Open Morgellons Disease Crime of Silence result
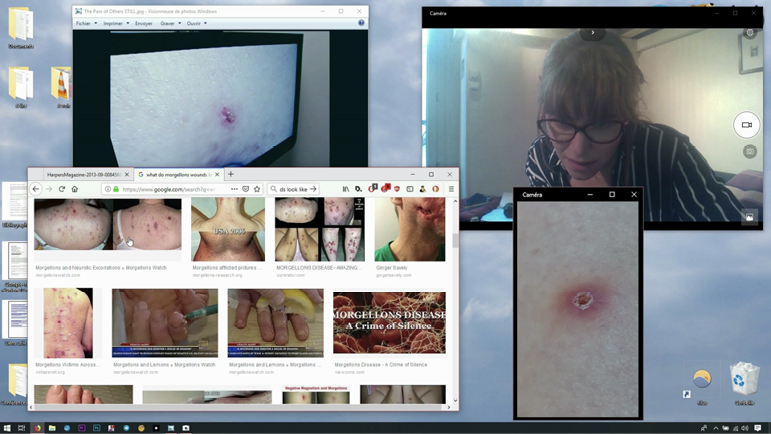 (x=389, y=323)
